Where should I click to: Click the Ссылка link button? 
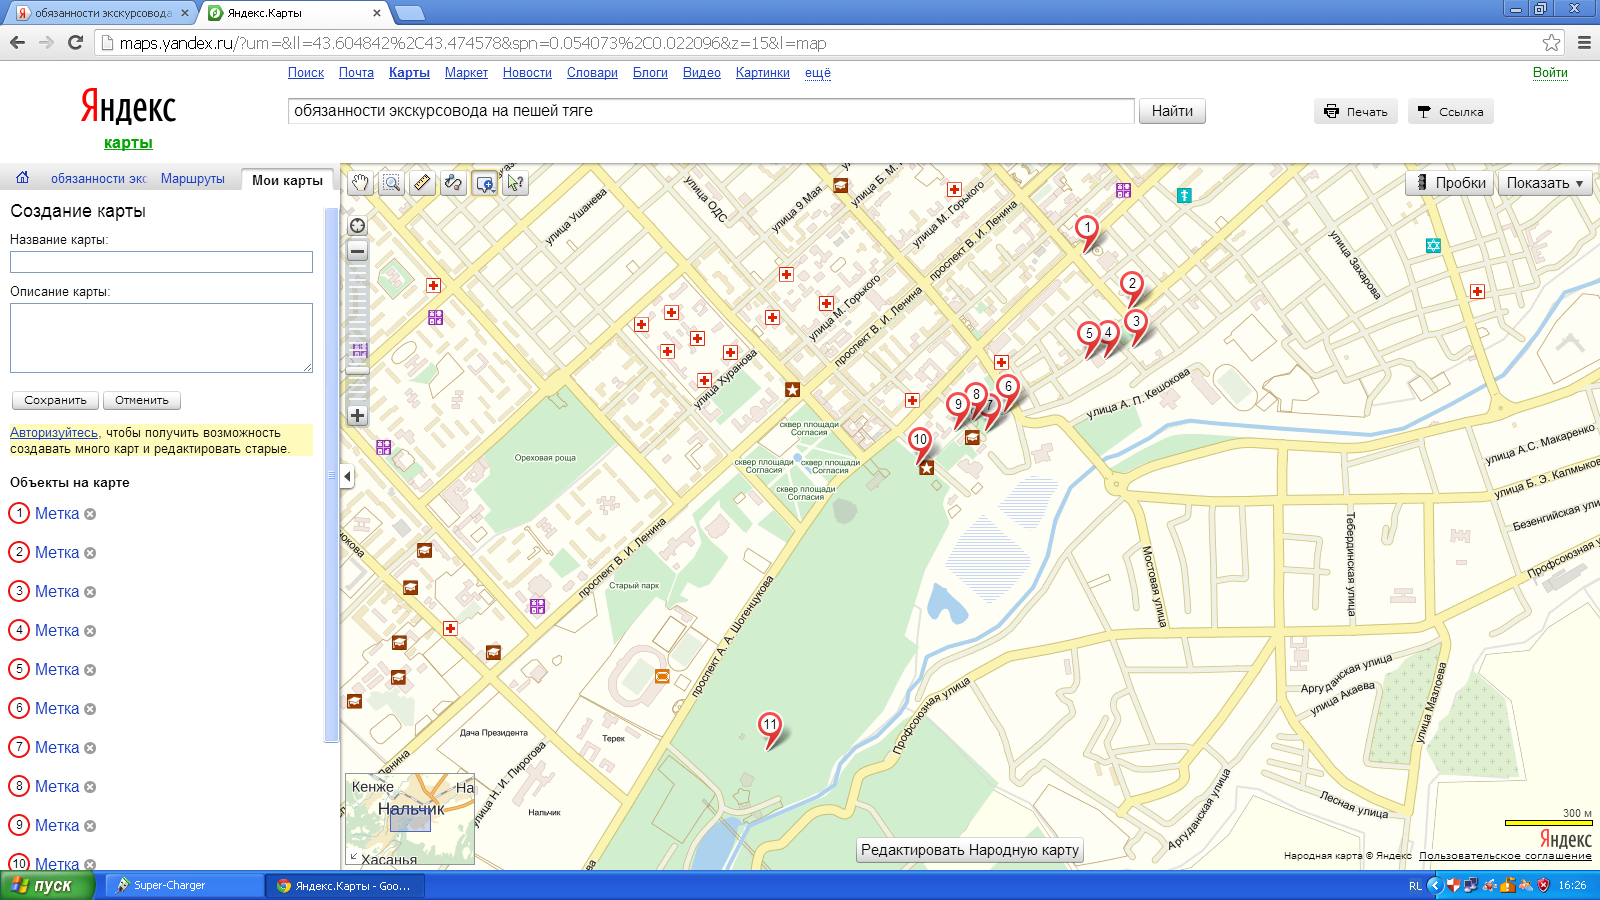point(1451,112)
